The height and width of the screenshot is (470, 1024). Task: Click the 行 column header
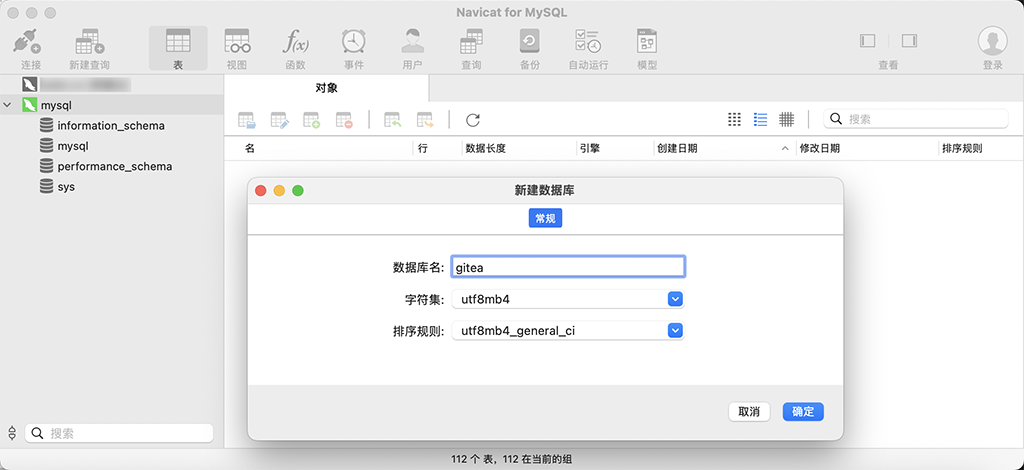coord(423,148)
